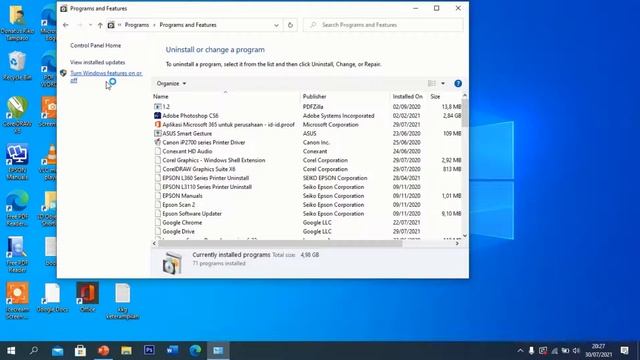
Task: Click the Adobe Photoshop CS6 program icon
Action: pos(158,116)
